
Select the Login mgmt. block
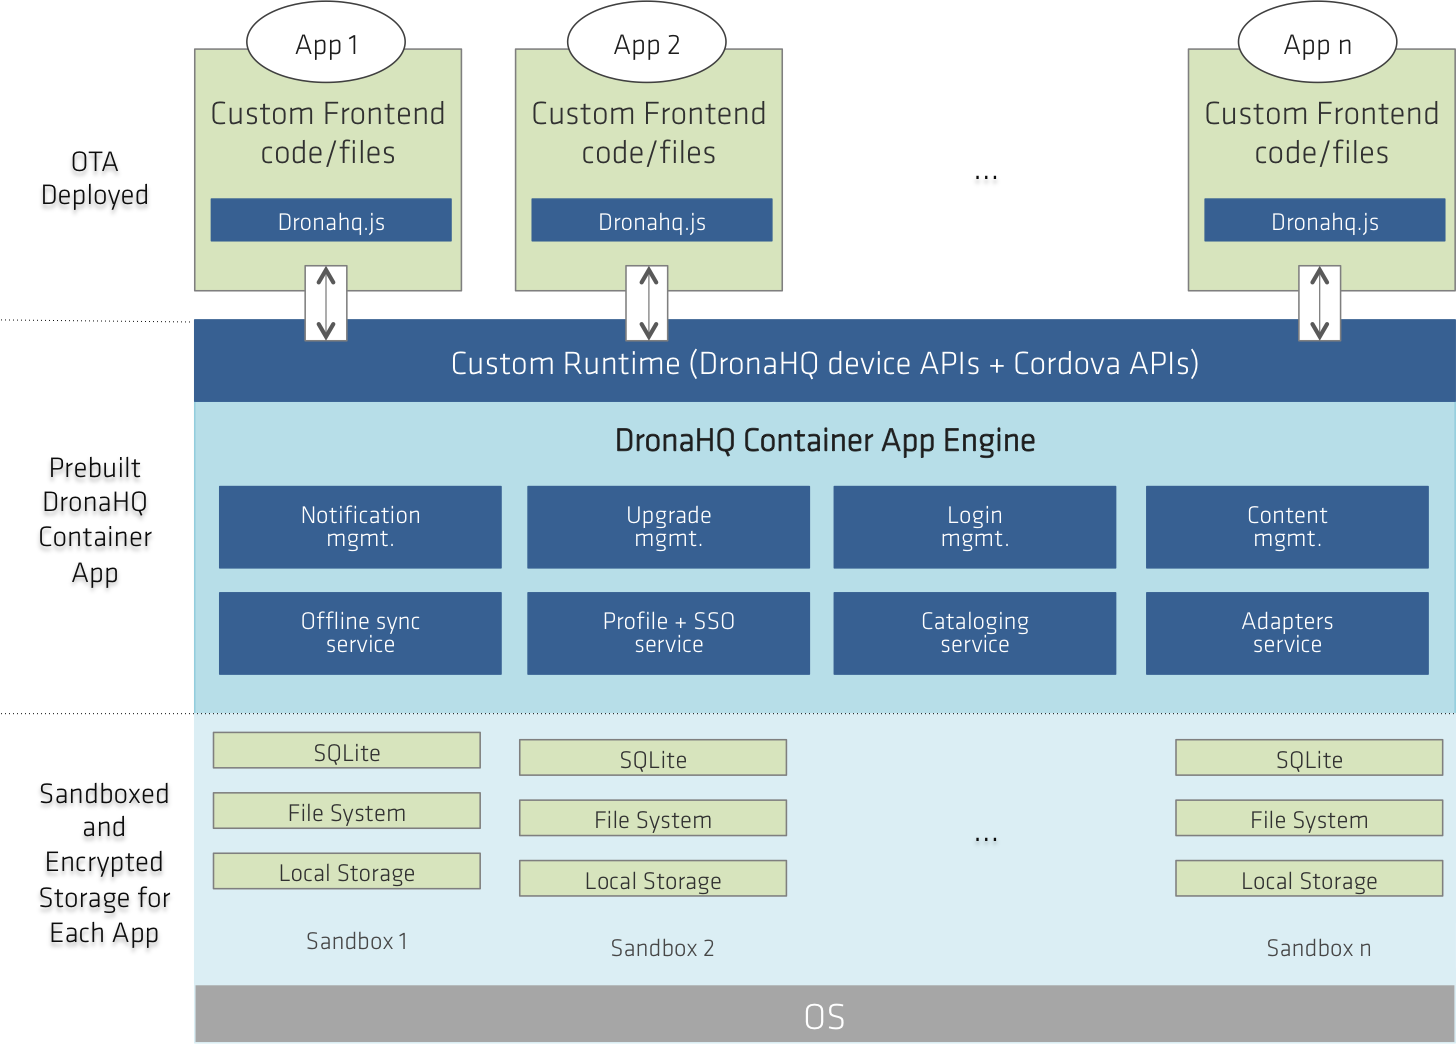point(975,527)
